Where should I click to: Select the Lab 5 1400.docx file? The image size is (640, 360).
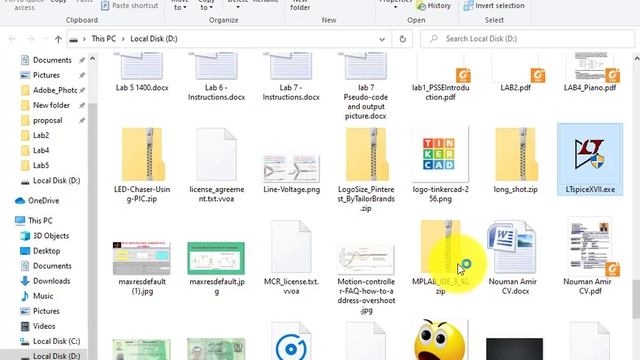(x=142, y=72)
